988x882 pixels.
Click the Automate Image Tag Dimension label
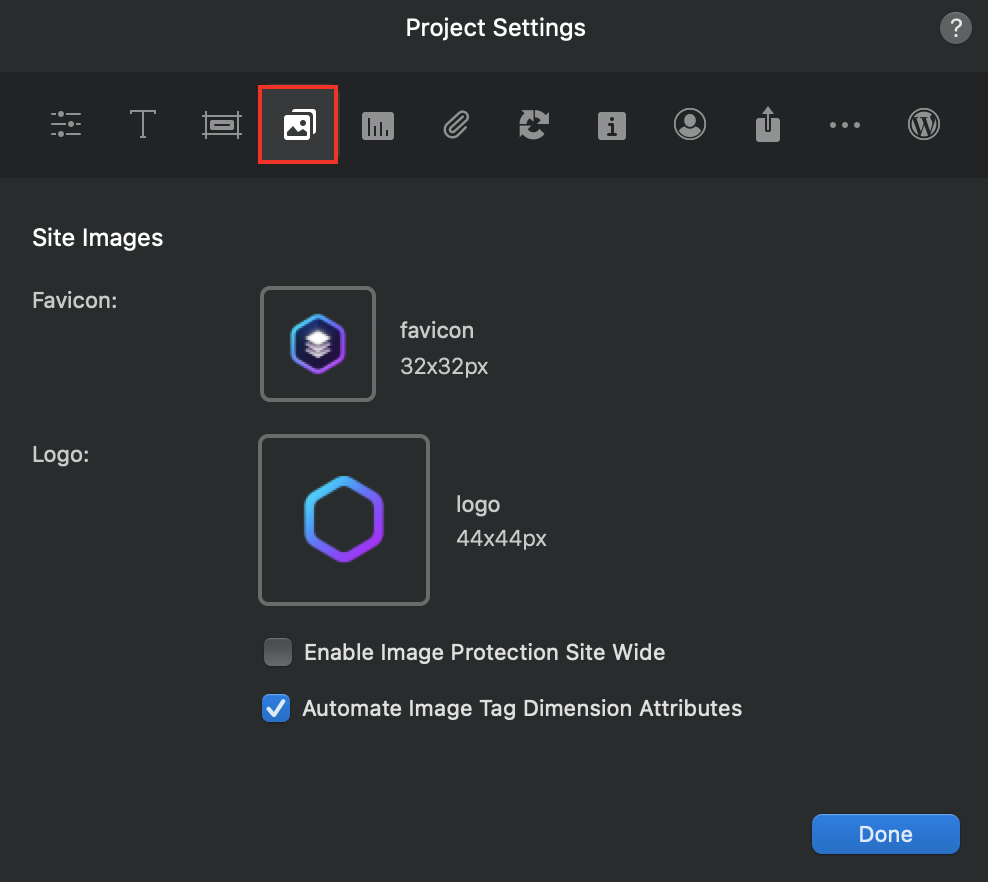point(522,709)
